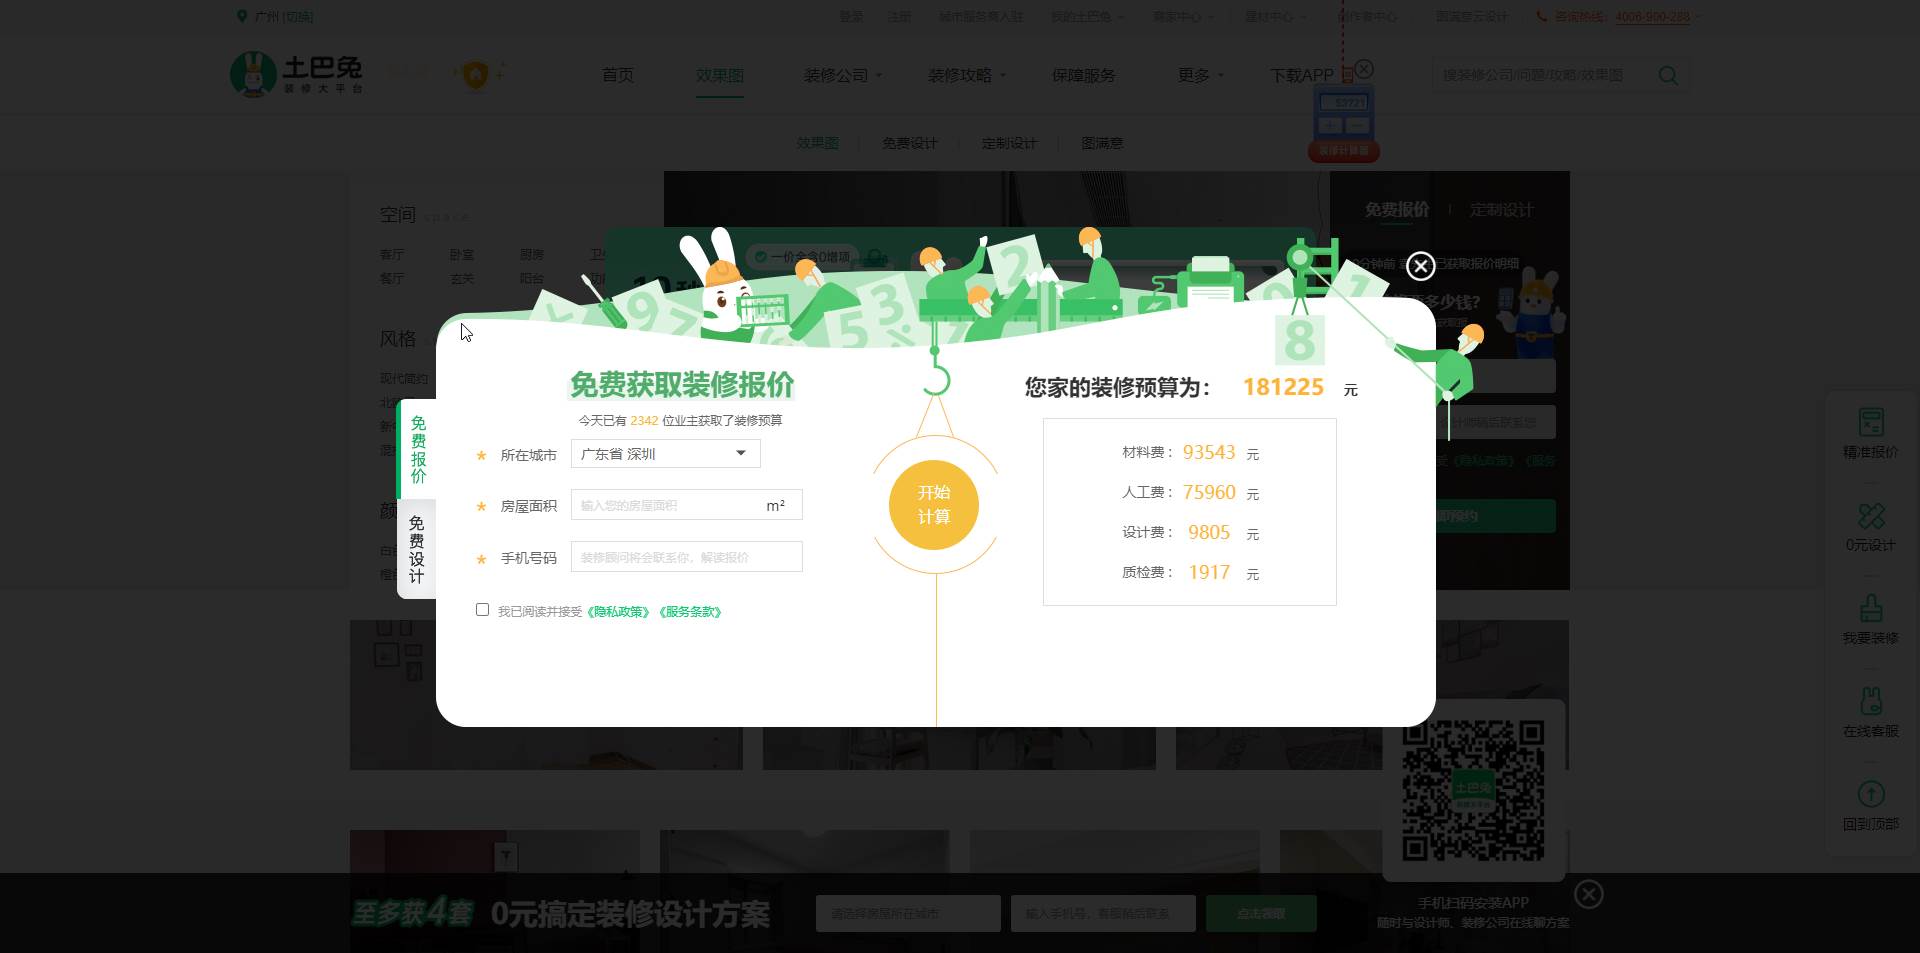Viewport: 1920px width, 953px height.
Task: Click the 注册 link in the top bar
Action: coord(900,16)
